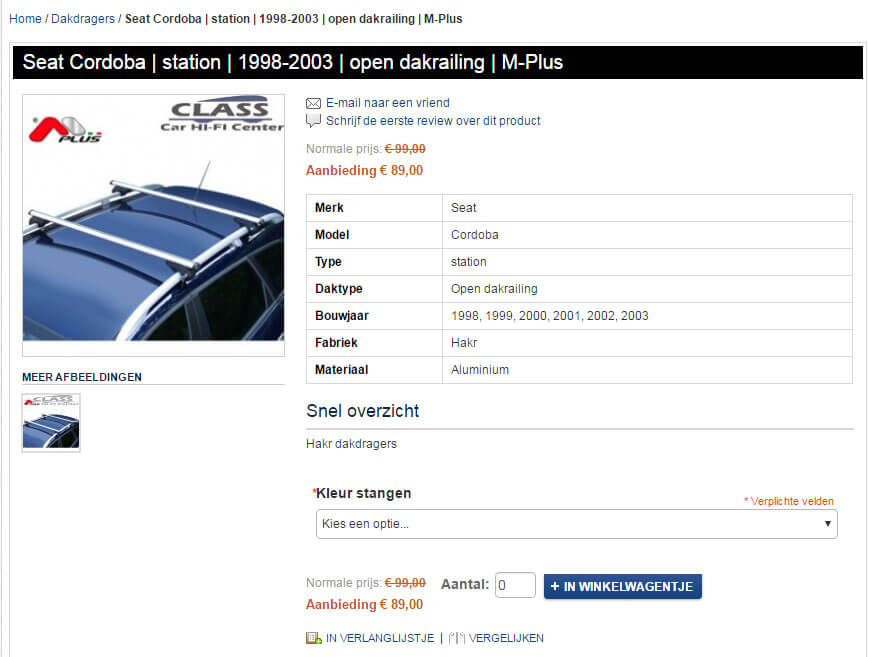Image resolution: width=869 pixels, height=657 pixels.
Task: Select the small thumbnail under Meer afbeeldingen
Action: 51,423
